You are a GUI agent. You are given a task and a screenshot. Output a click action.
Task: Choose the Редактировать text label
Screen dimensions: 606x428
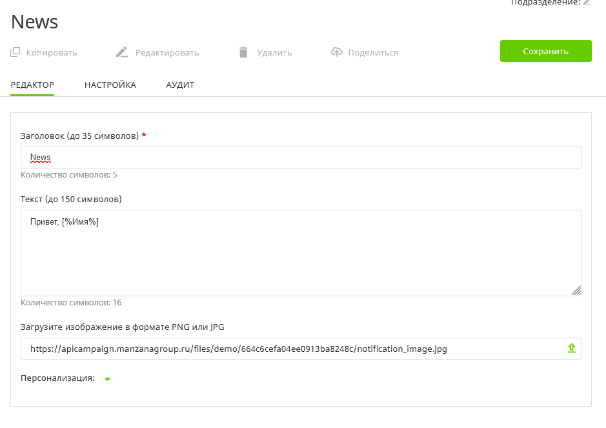click(x=167, y=53)
